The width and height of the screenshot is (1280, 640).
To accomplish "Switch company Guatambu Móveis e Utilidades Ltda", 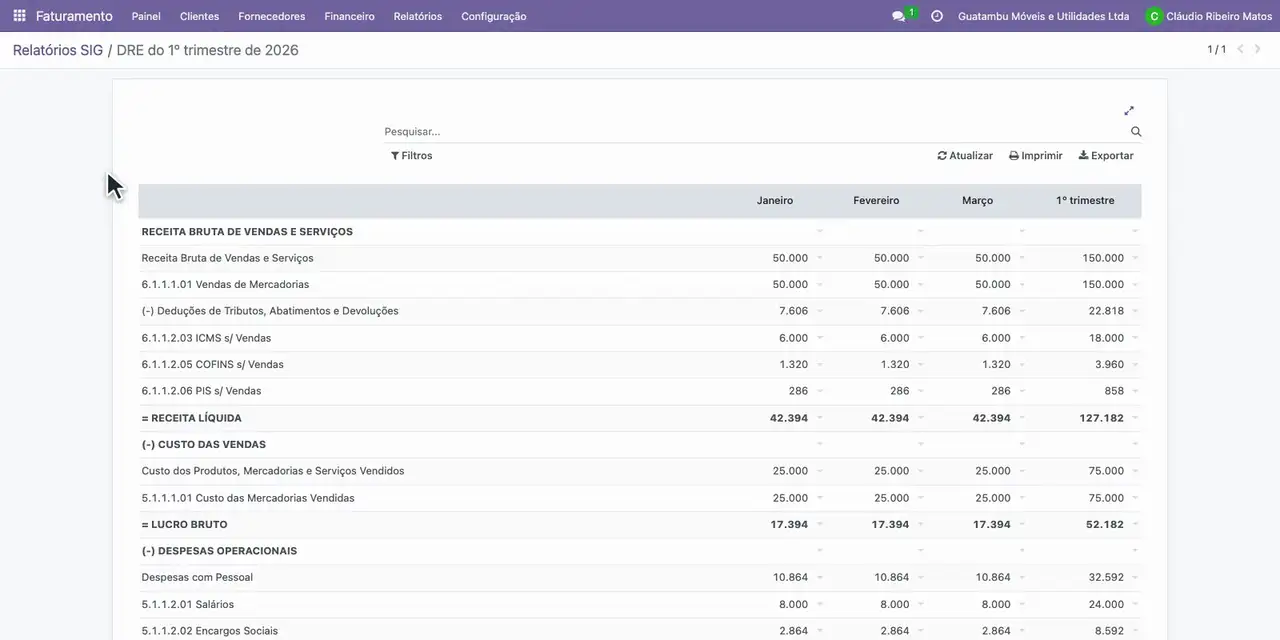I will pyautogui.click(x=1044, y=16).
